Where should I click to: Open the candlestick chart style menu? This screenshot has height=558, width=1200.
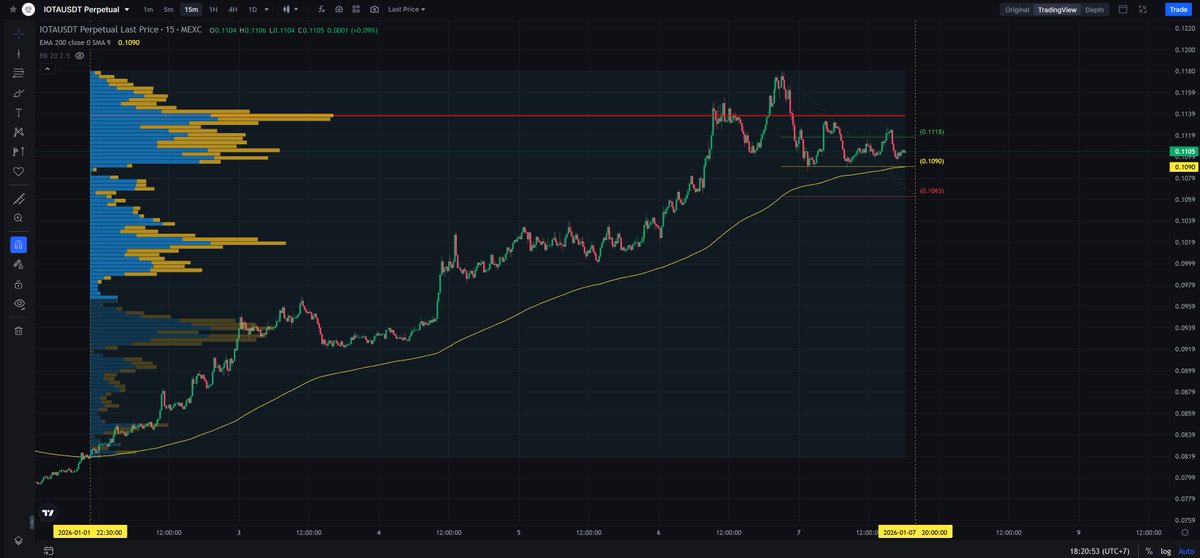pos(289,9)
